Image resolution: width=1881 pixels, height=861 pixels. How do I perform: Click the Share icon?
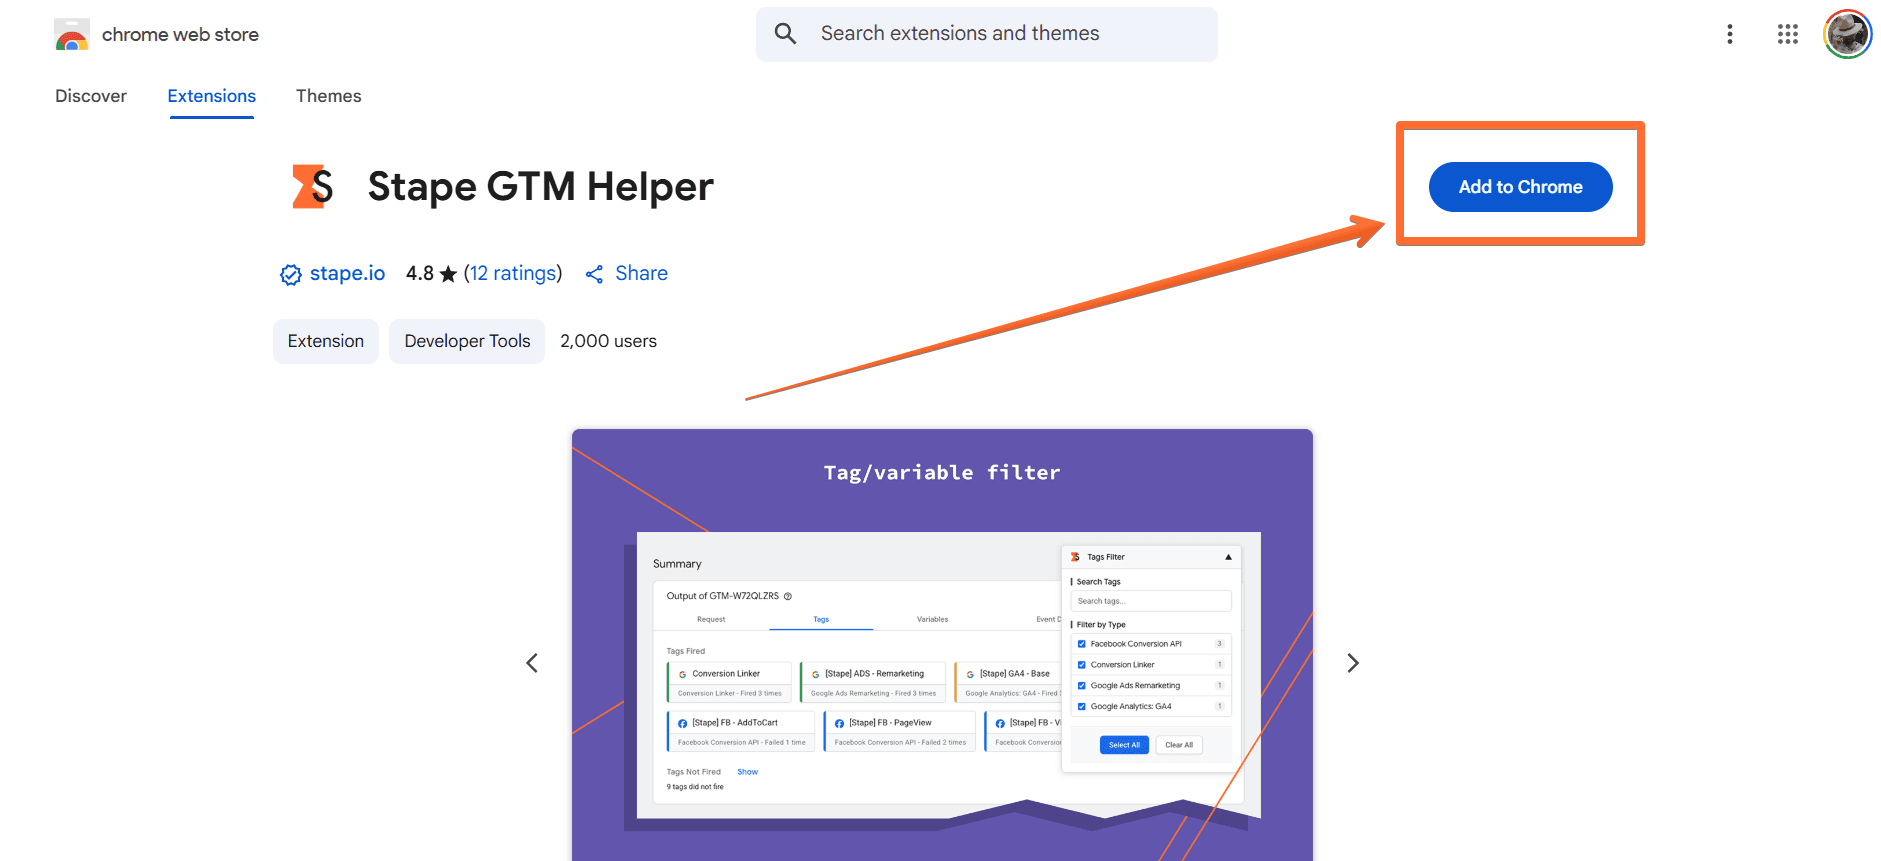(594, 275)
